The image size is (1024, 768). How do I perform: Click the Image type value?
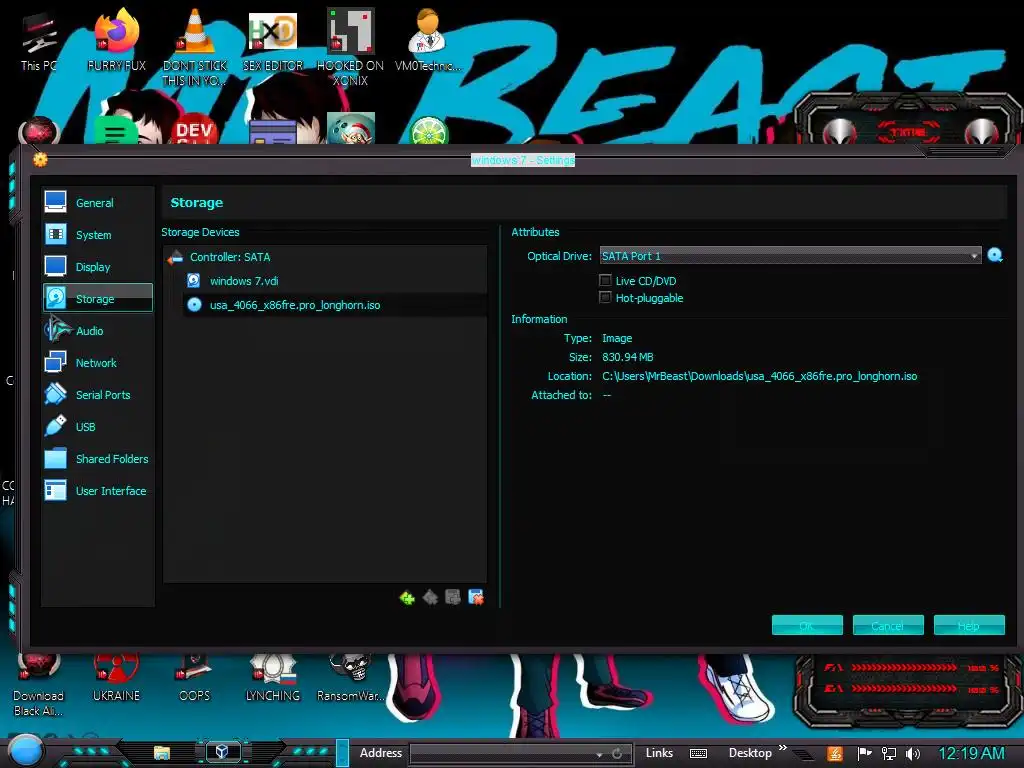(x=617, y=338)
